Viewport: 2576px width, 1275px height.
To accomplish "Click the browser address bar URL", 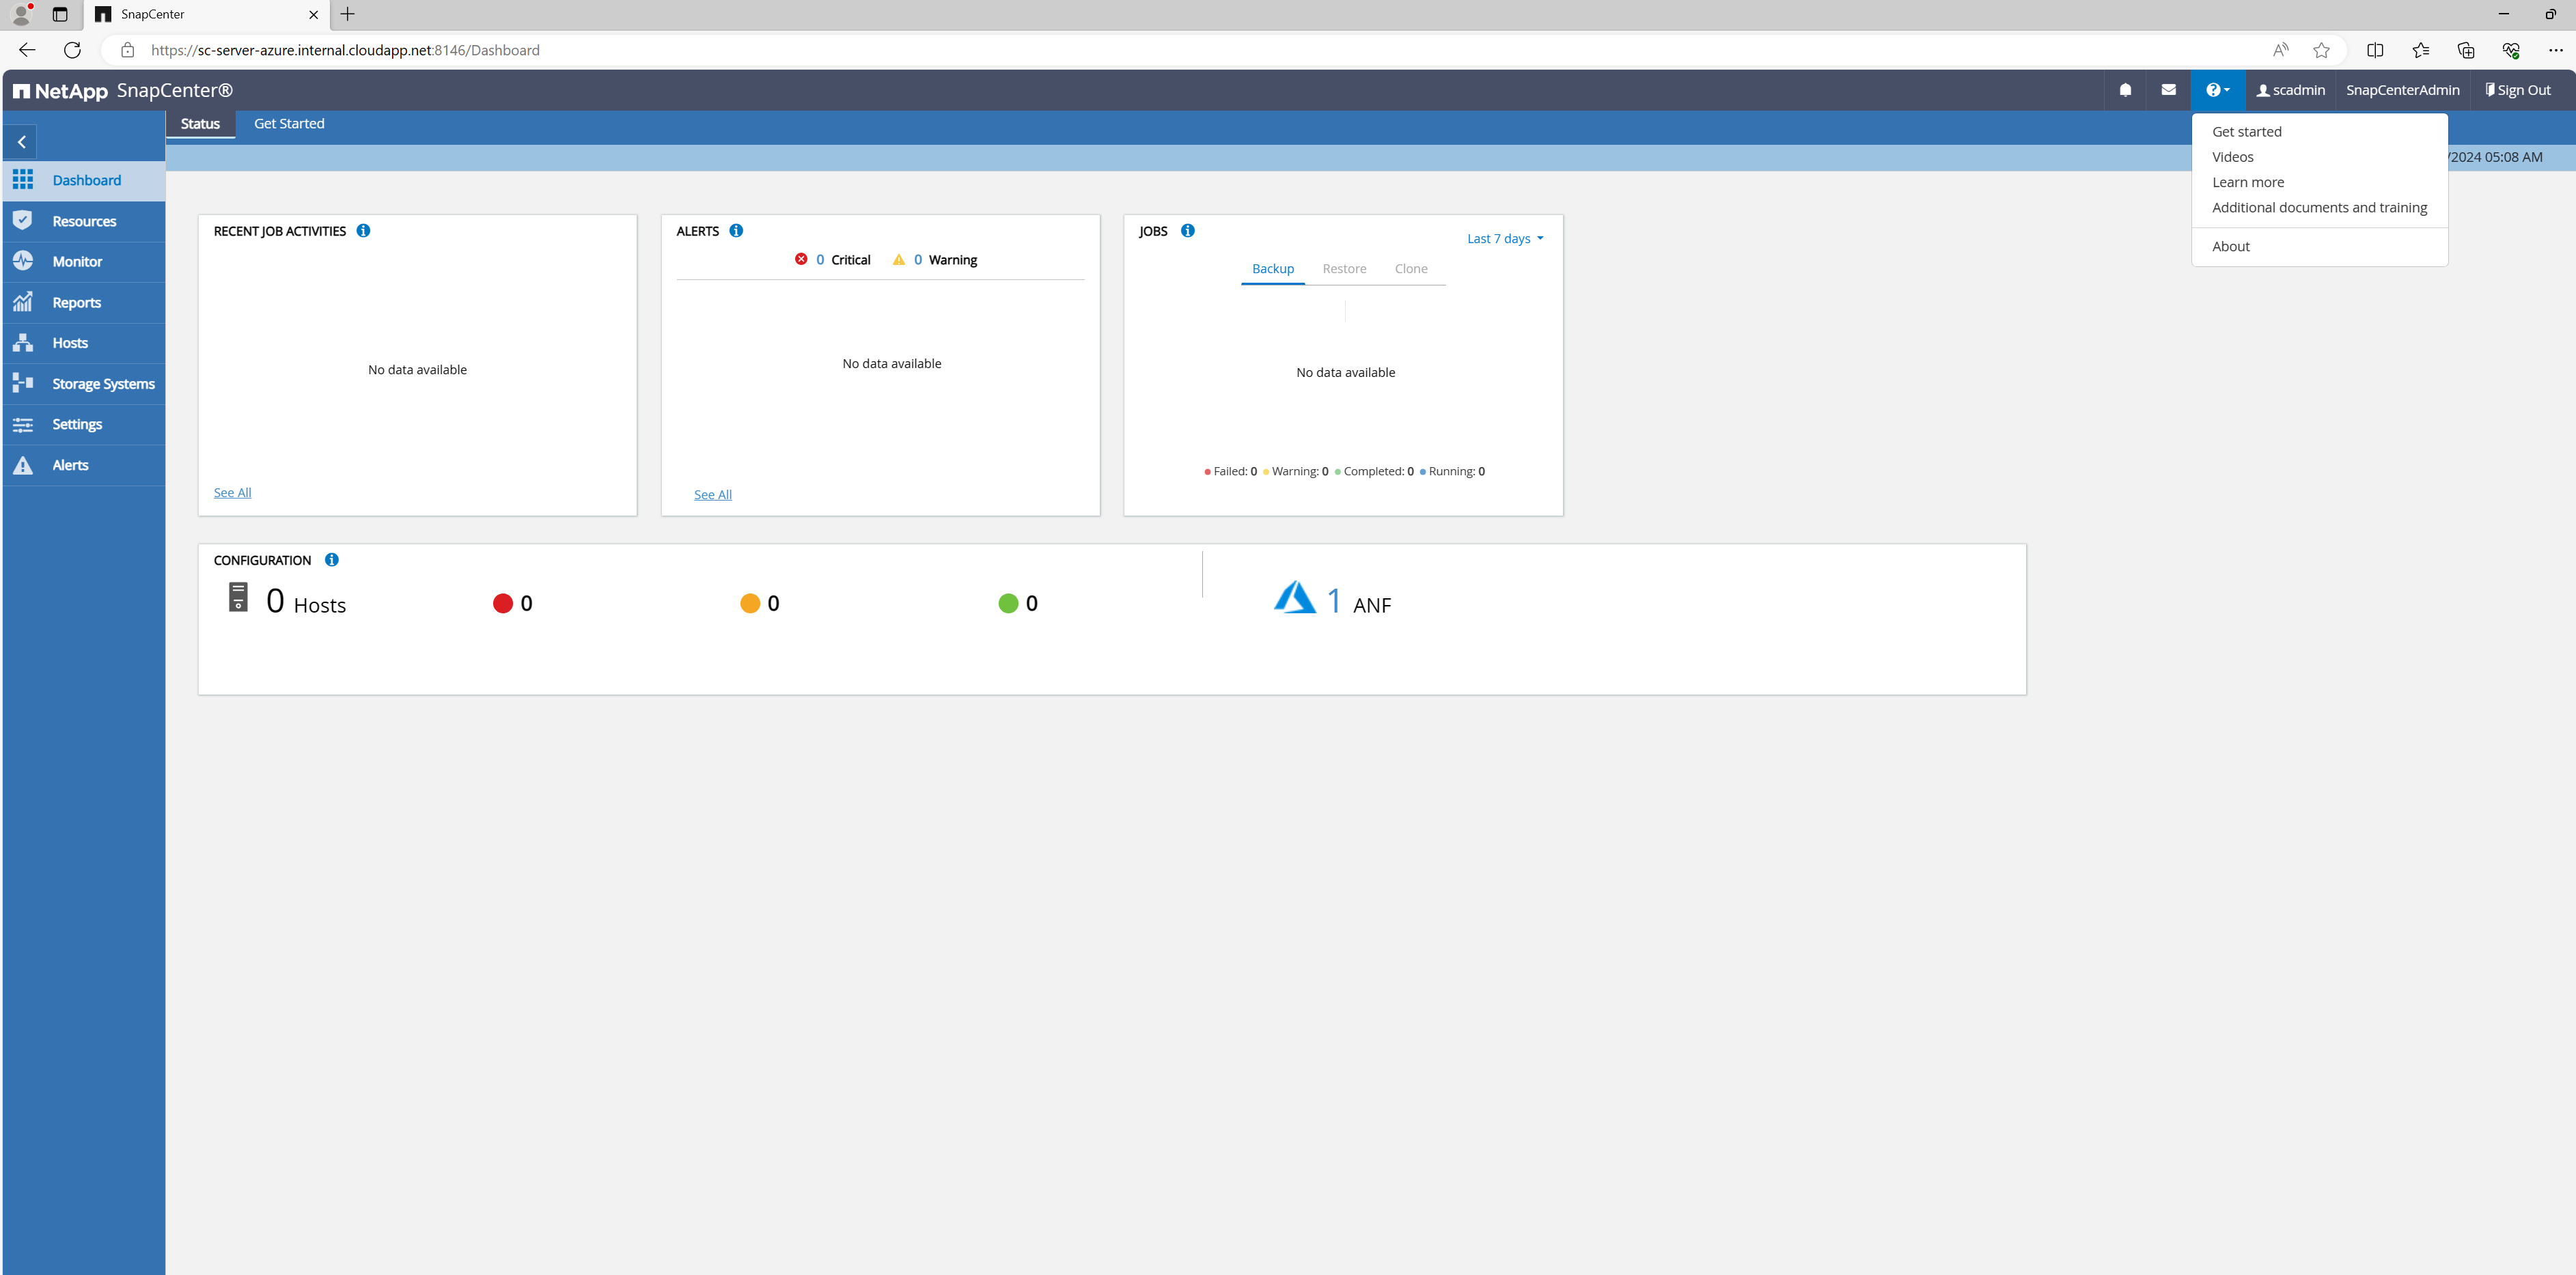I will click(x=345, y=50).
